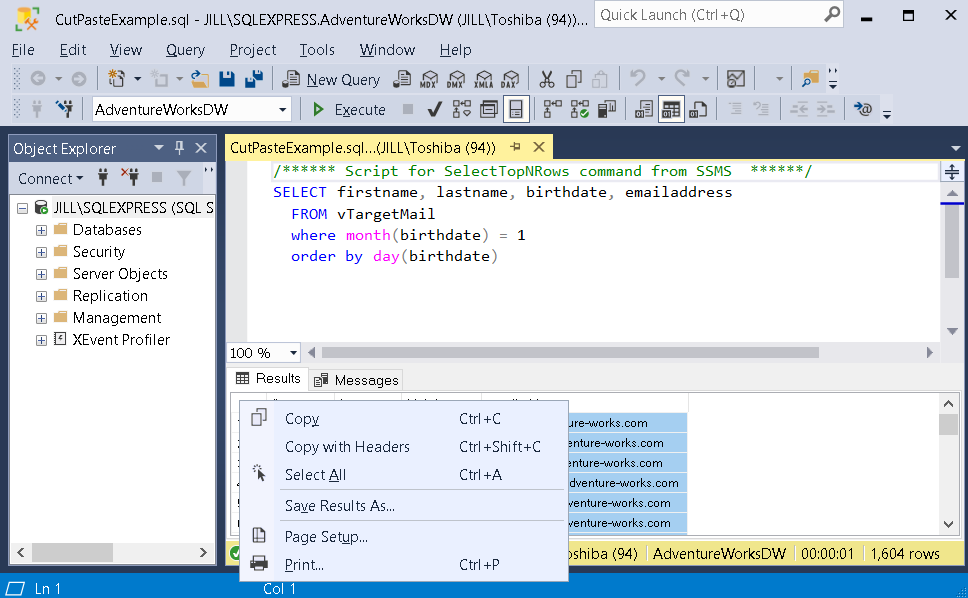
Task: Click the Save All icon
Action: pos(254,79)
